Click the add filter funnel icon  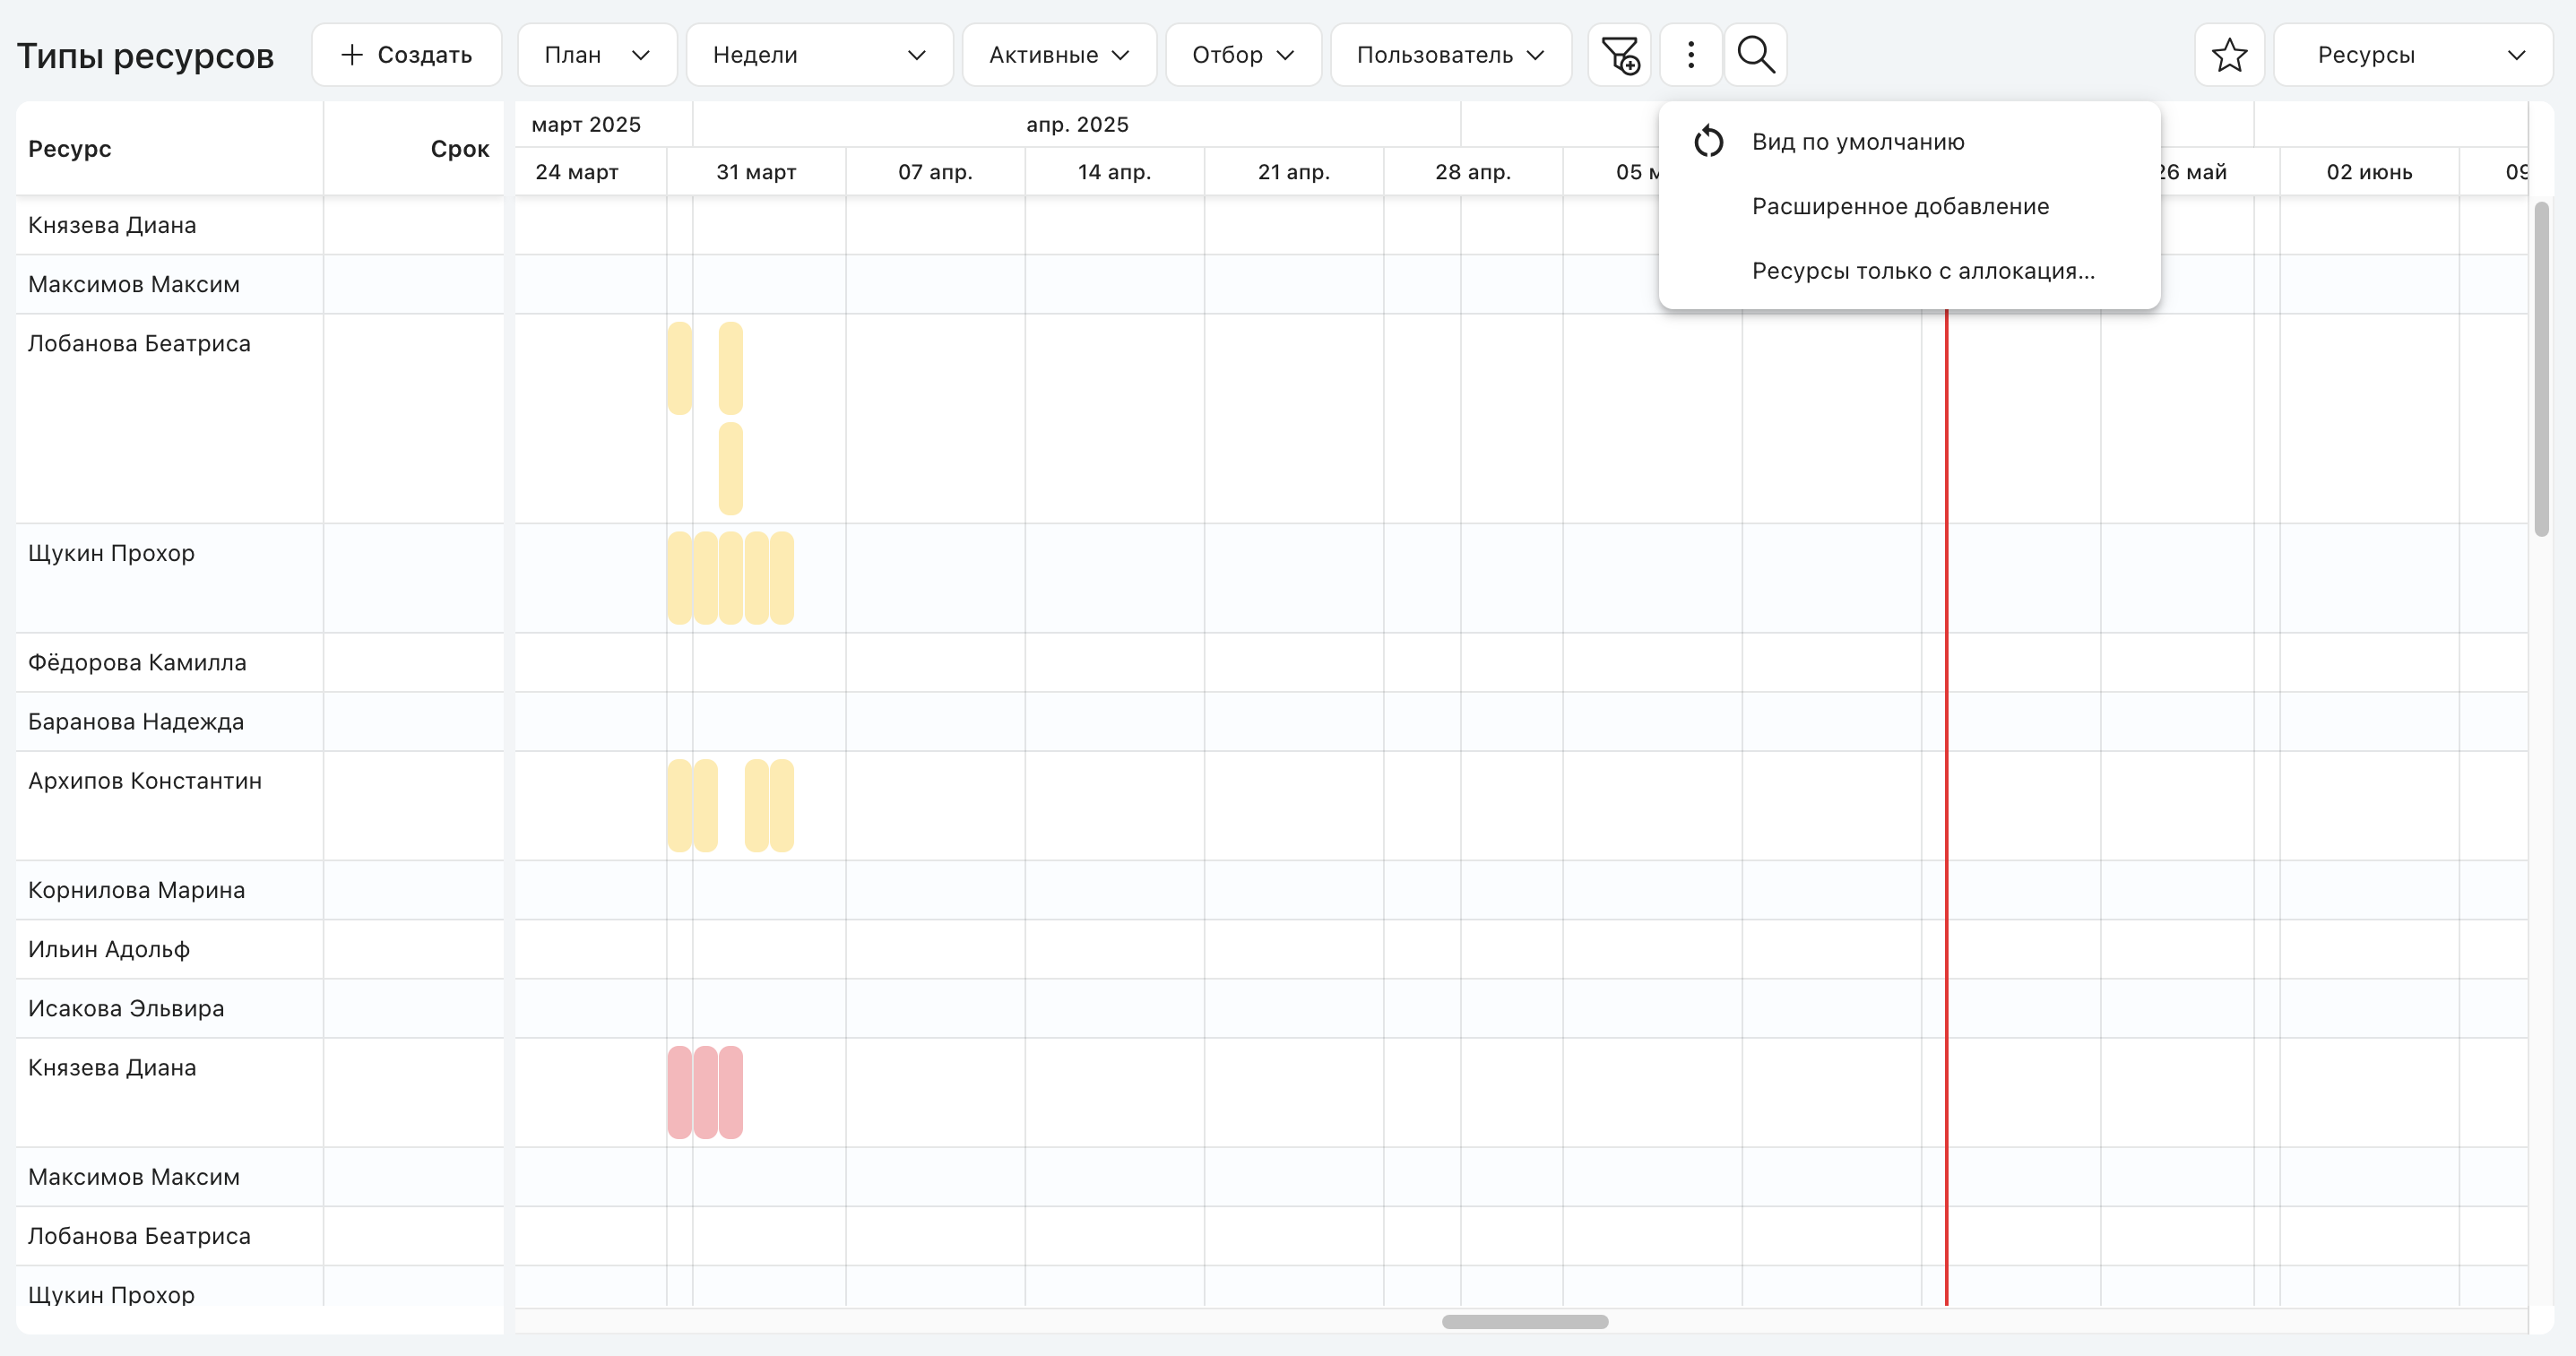click(x=1619, y=55)
